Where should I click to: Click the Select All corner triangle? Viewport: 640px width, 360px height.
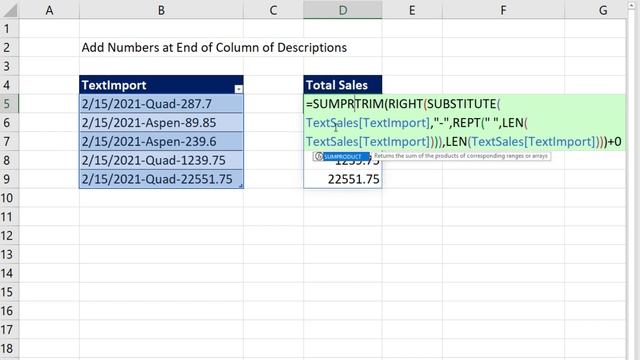tap(10, 10)
